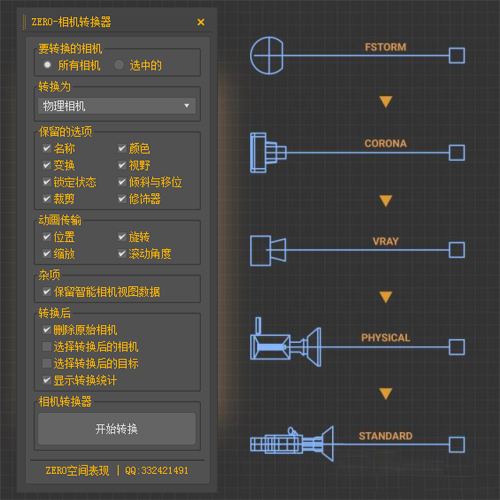
Task: Click the 开始转换 button
Action: pos(117,429)
